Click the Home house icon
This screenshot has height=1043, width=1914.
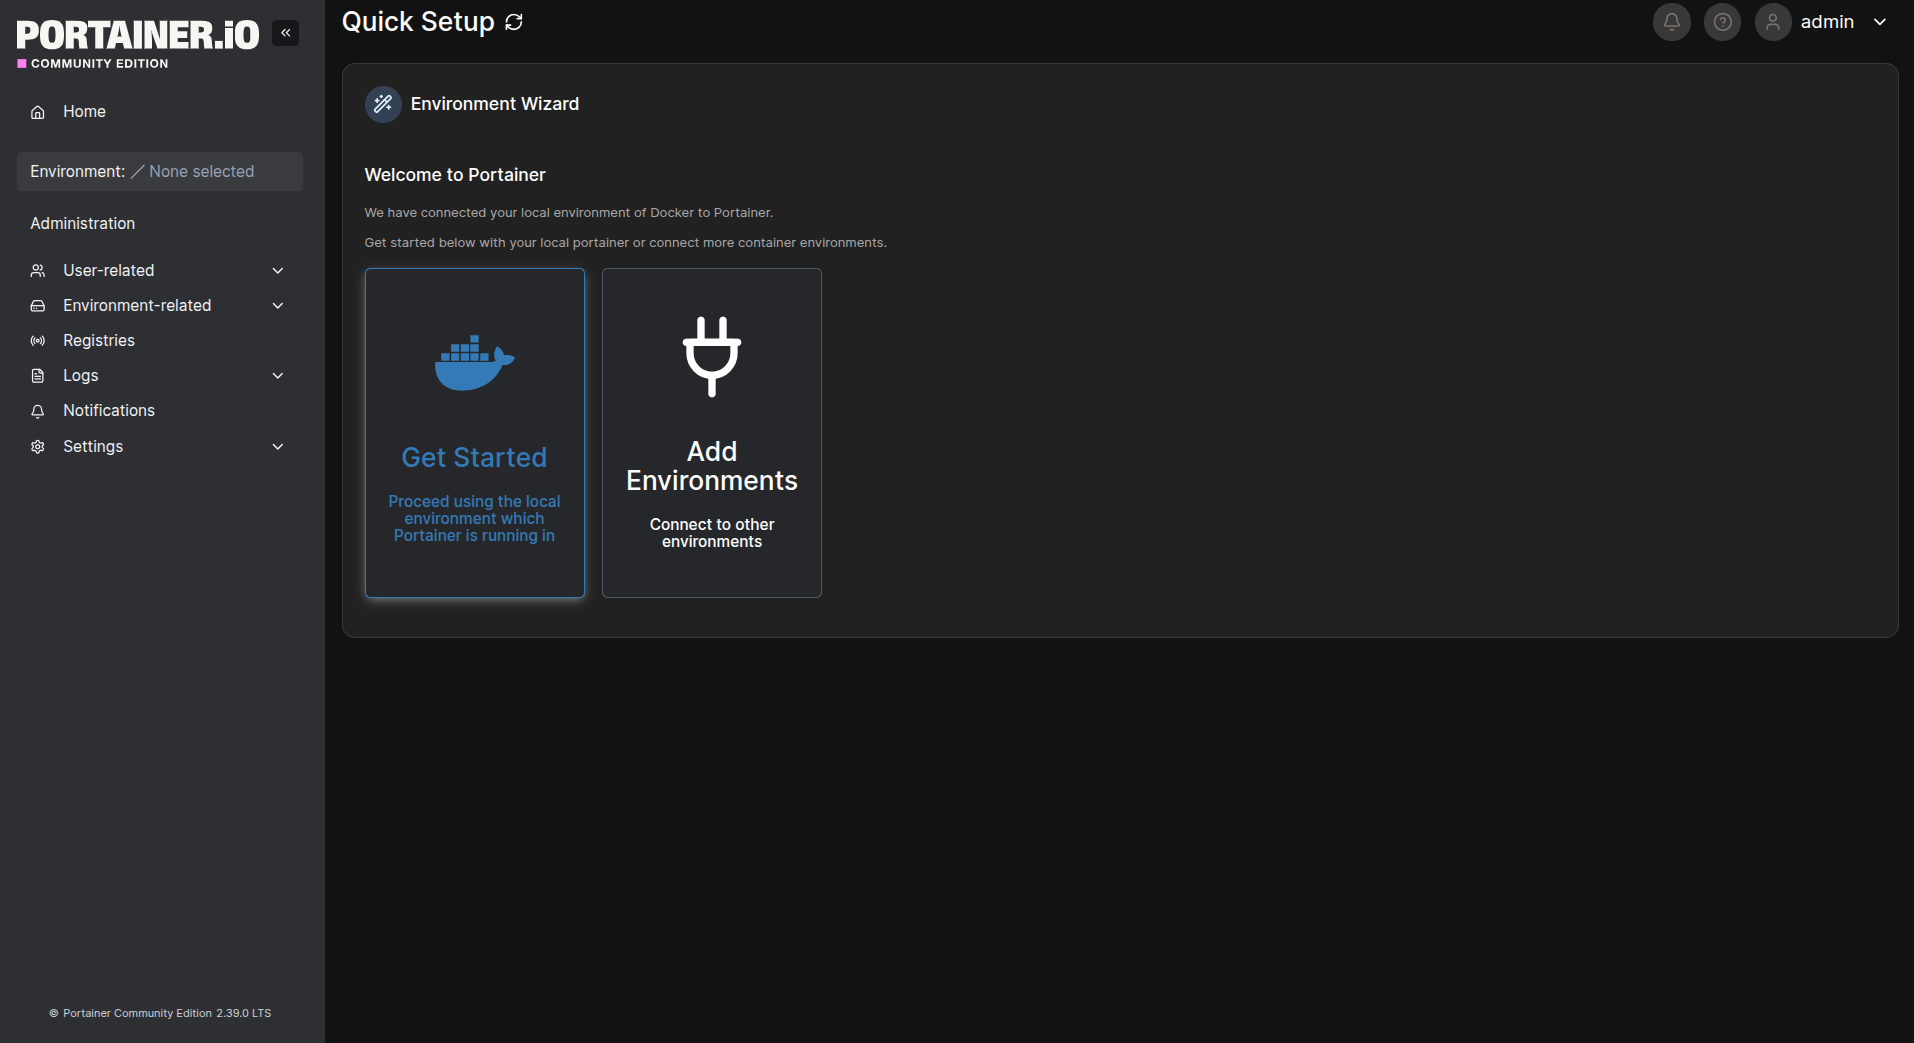tap(38, 112)
